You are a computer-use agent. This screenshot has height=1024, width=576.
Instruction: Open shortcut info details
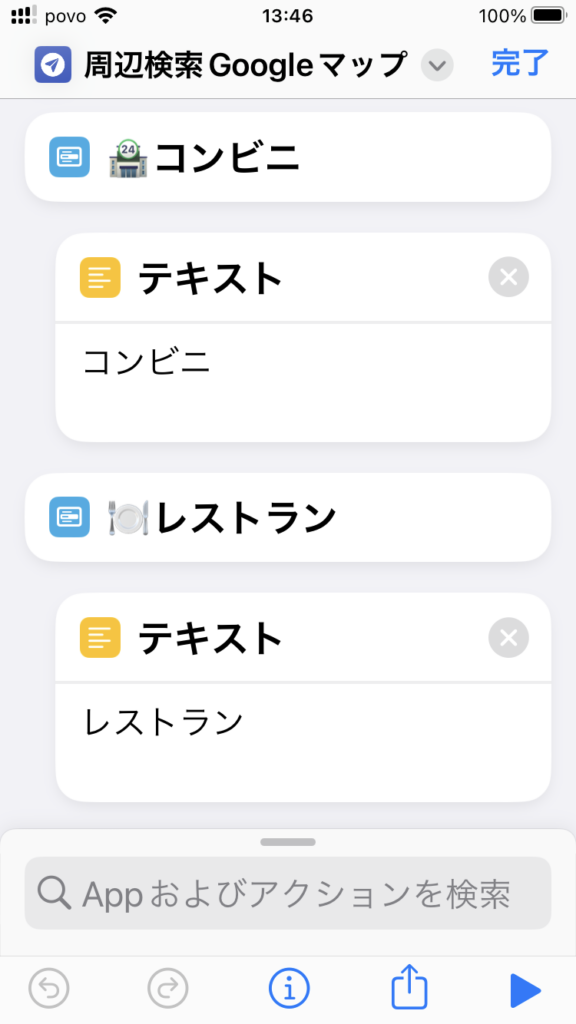coord(289,989)
